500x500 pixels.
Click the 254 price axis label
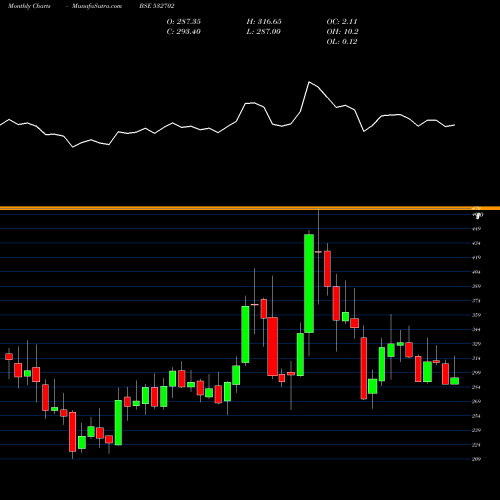click(477, 416)
